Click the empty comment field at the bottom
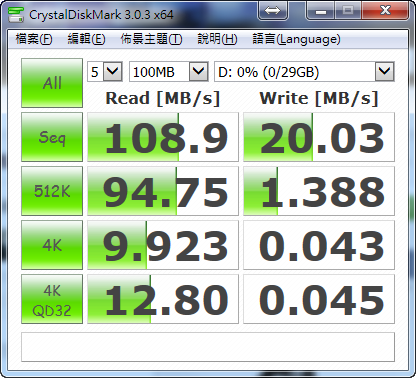Image resolution: width=416 pixels, height=378 pixels. [208, 347]
